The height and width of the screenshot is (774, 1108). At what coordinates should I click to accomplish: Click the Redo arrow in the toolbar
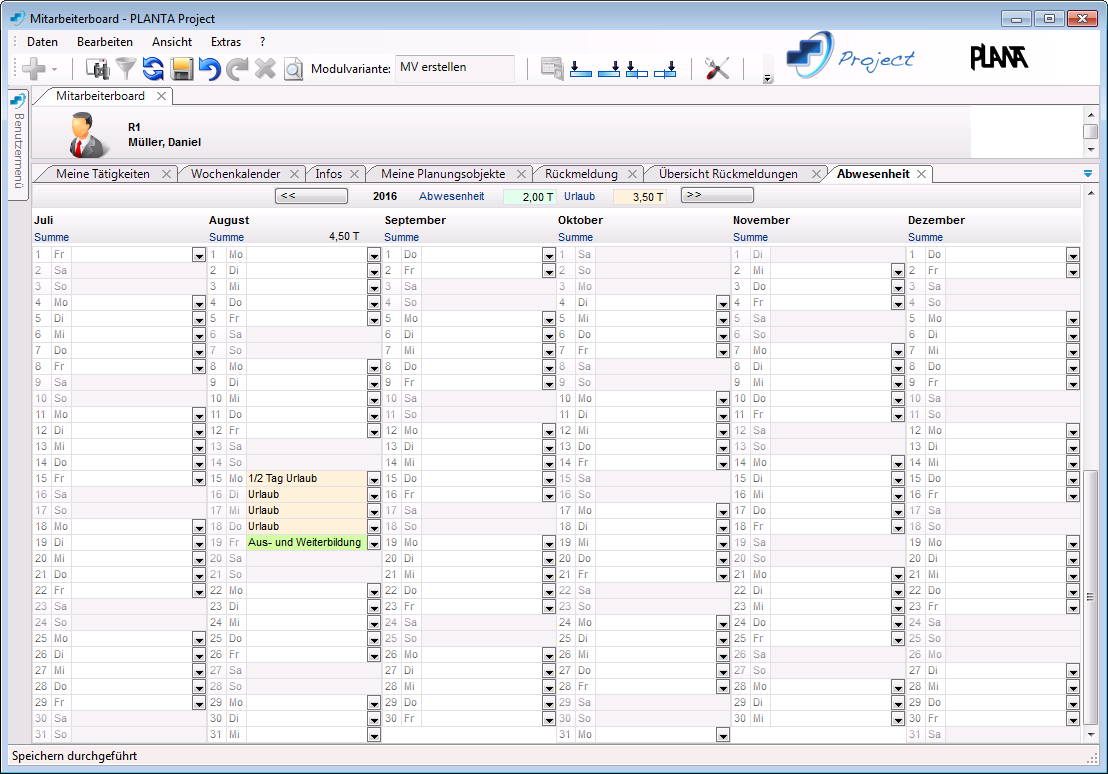(237, 68)
